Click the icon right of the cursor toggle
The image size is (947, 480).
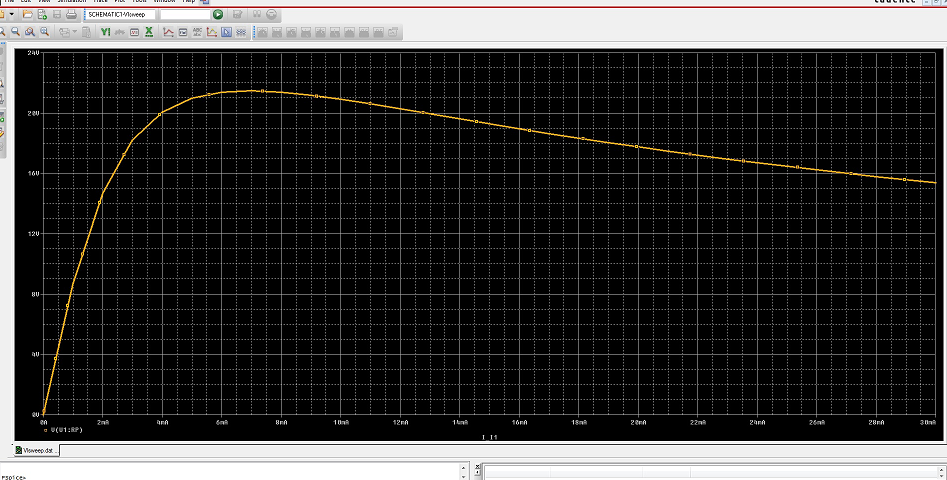(241, 32)
